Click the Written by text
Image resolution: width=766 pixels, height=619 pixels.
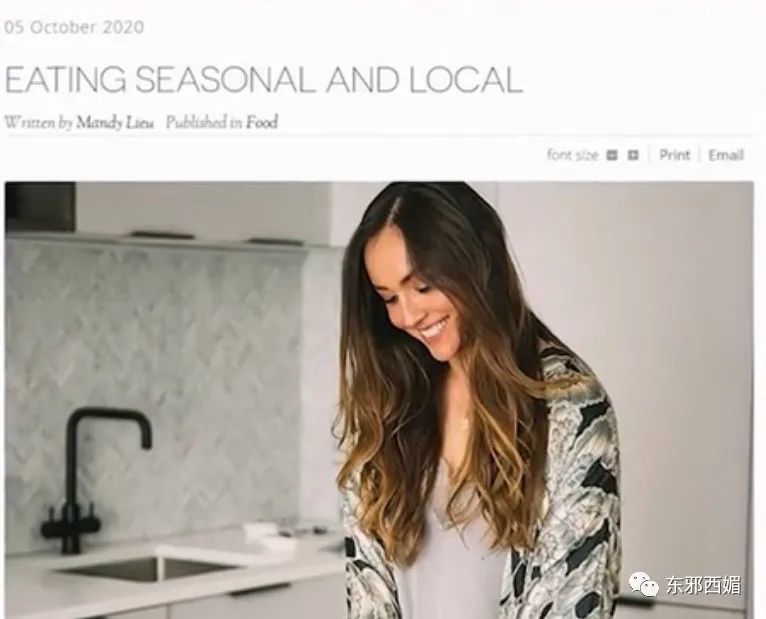tap(39, 122)
